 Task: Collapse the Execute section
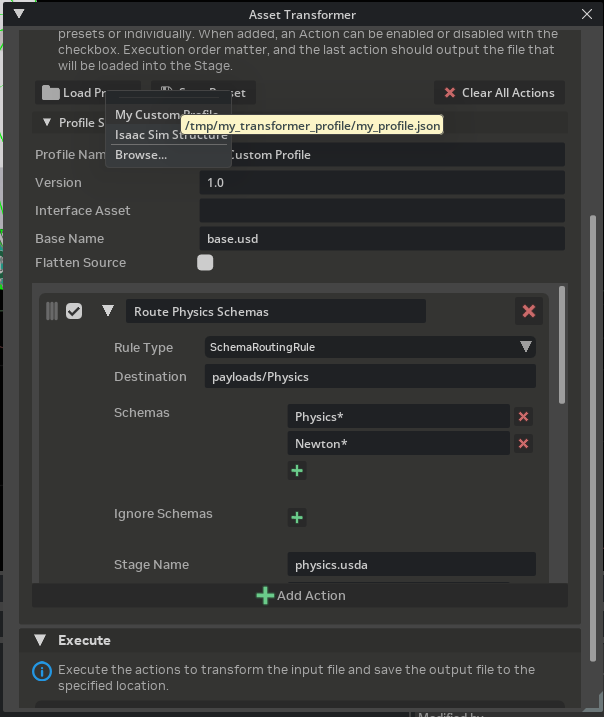(41, 640)
